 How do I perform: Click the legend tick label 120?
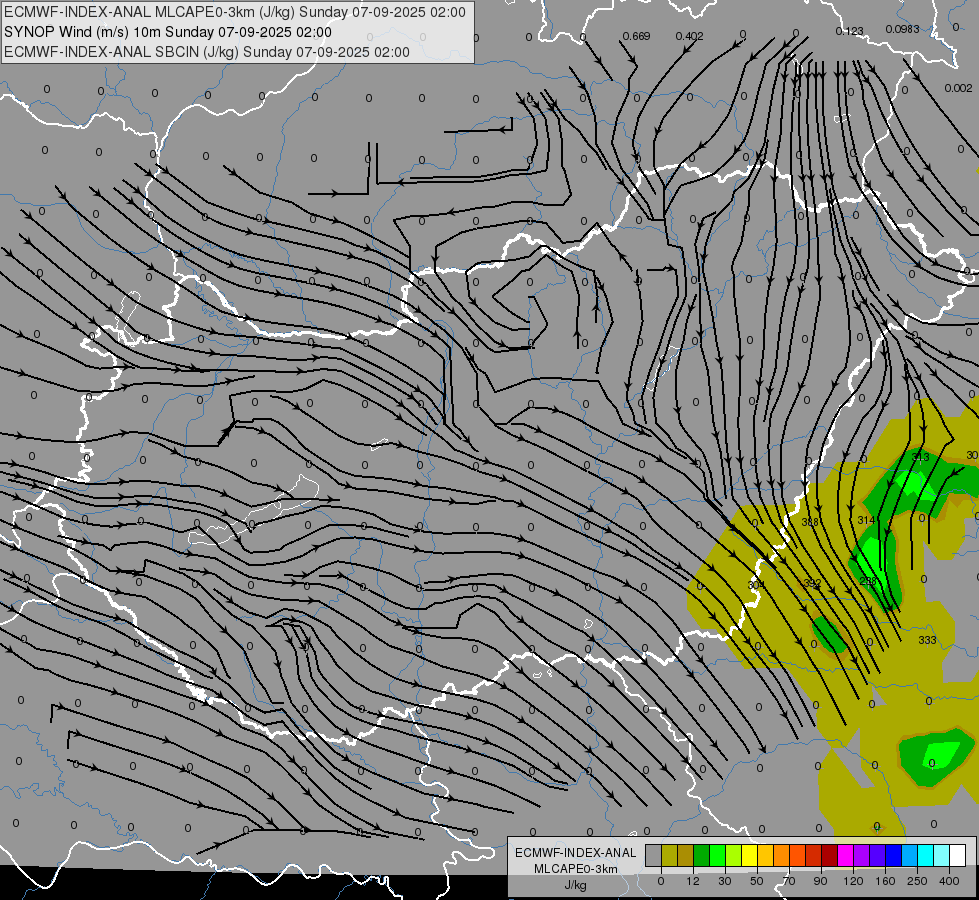pyautogui.click(x=853, y=881)
